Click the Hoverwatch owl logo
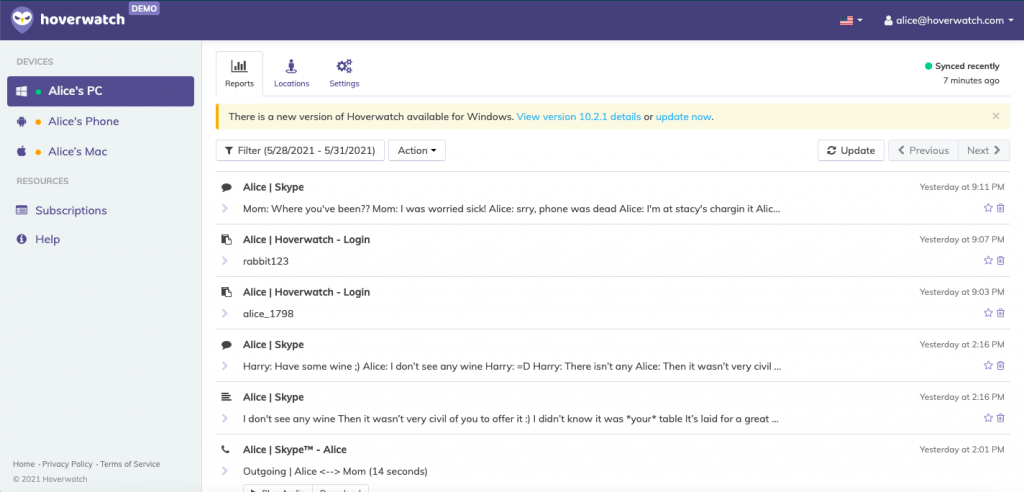1024x492 pixels. [23, 20]
